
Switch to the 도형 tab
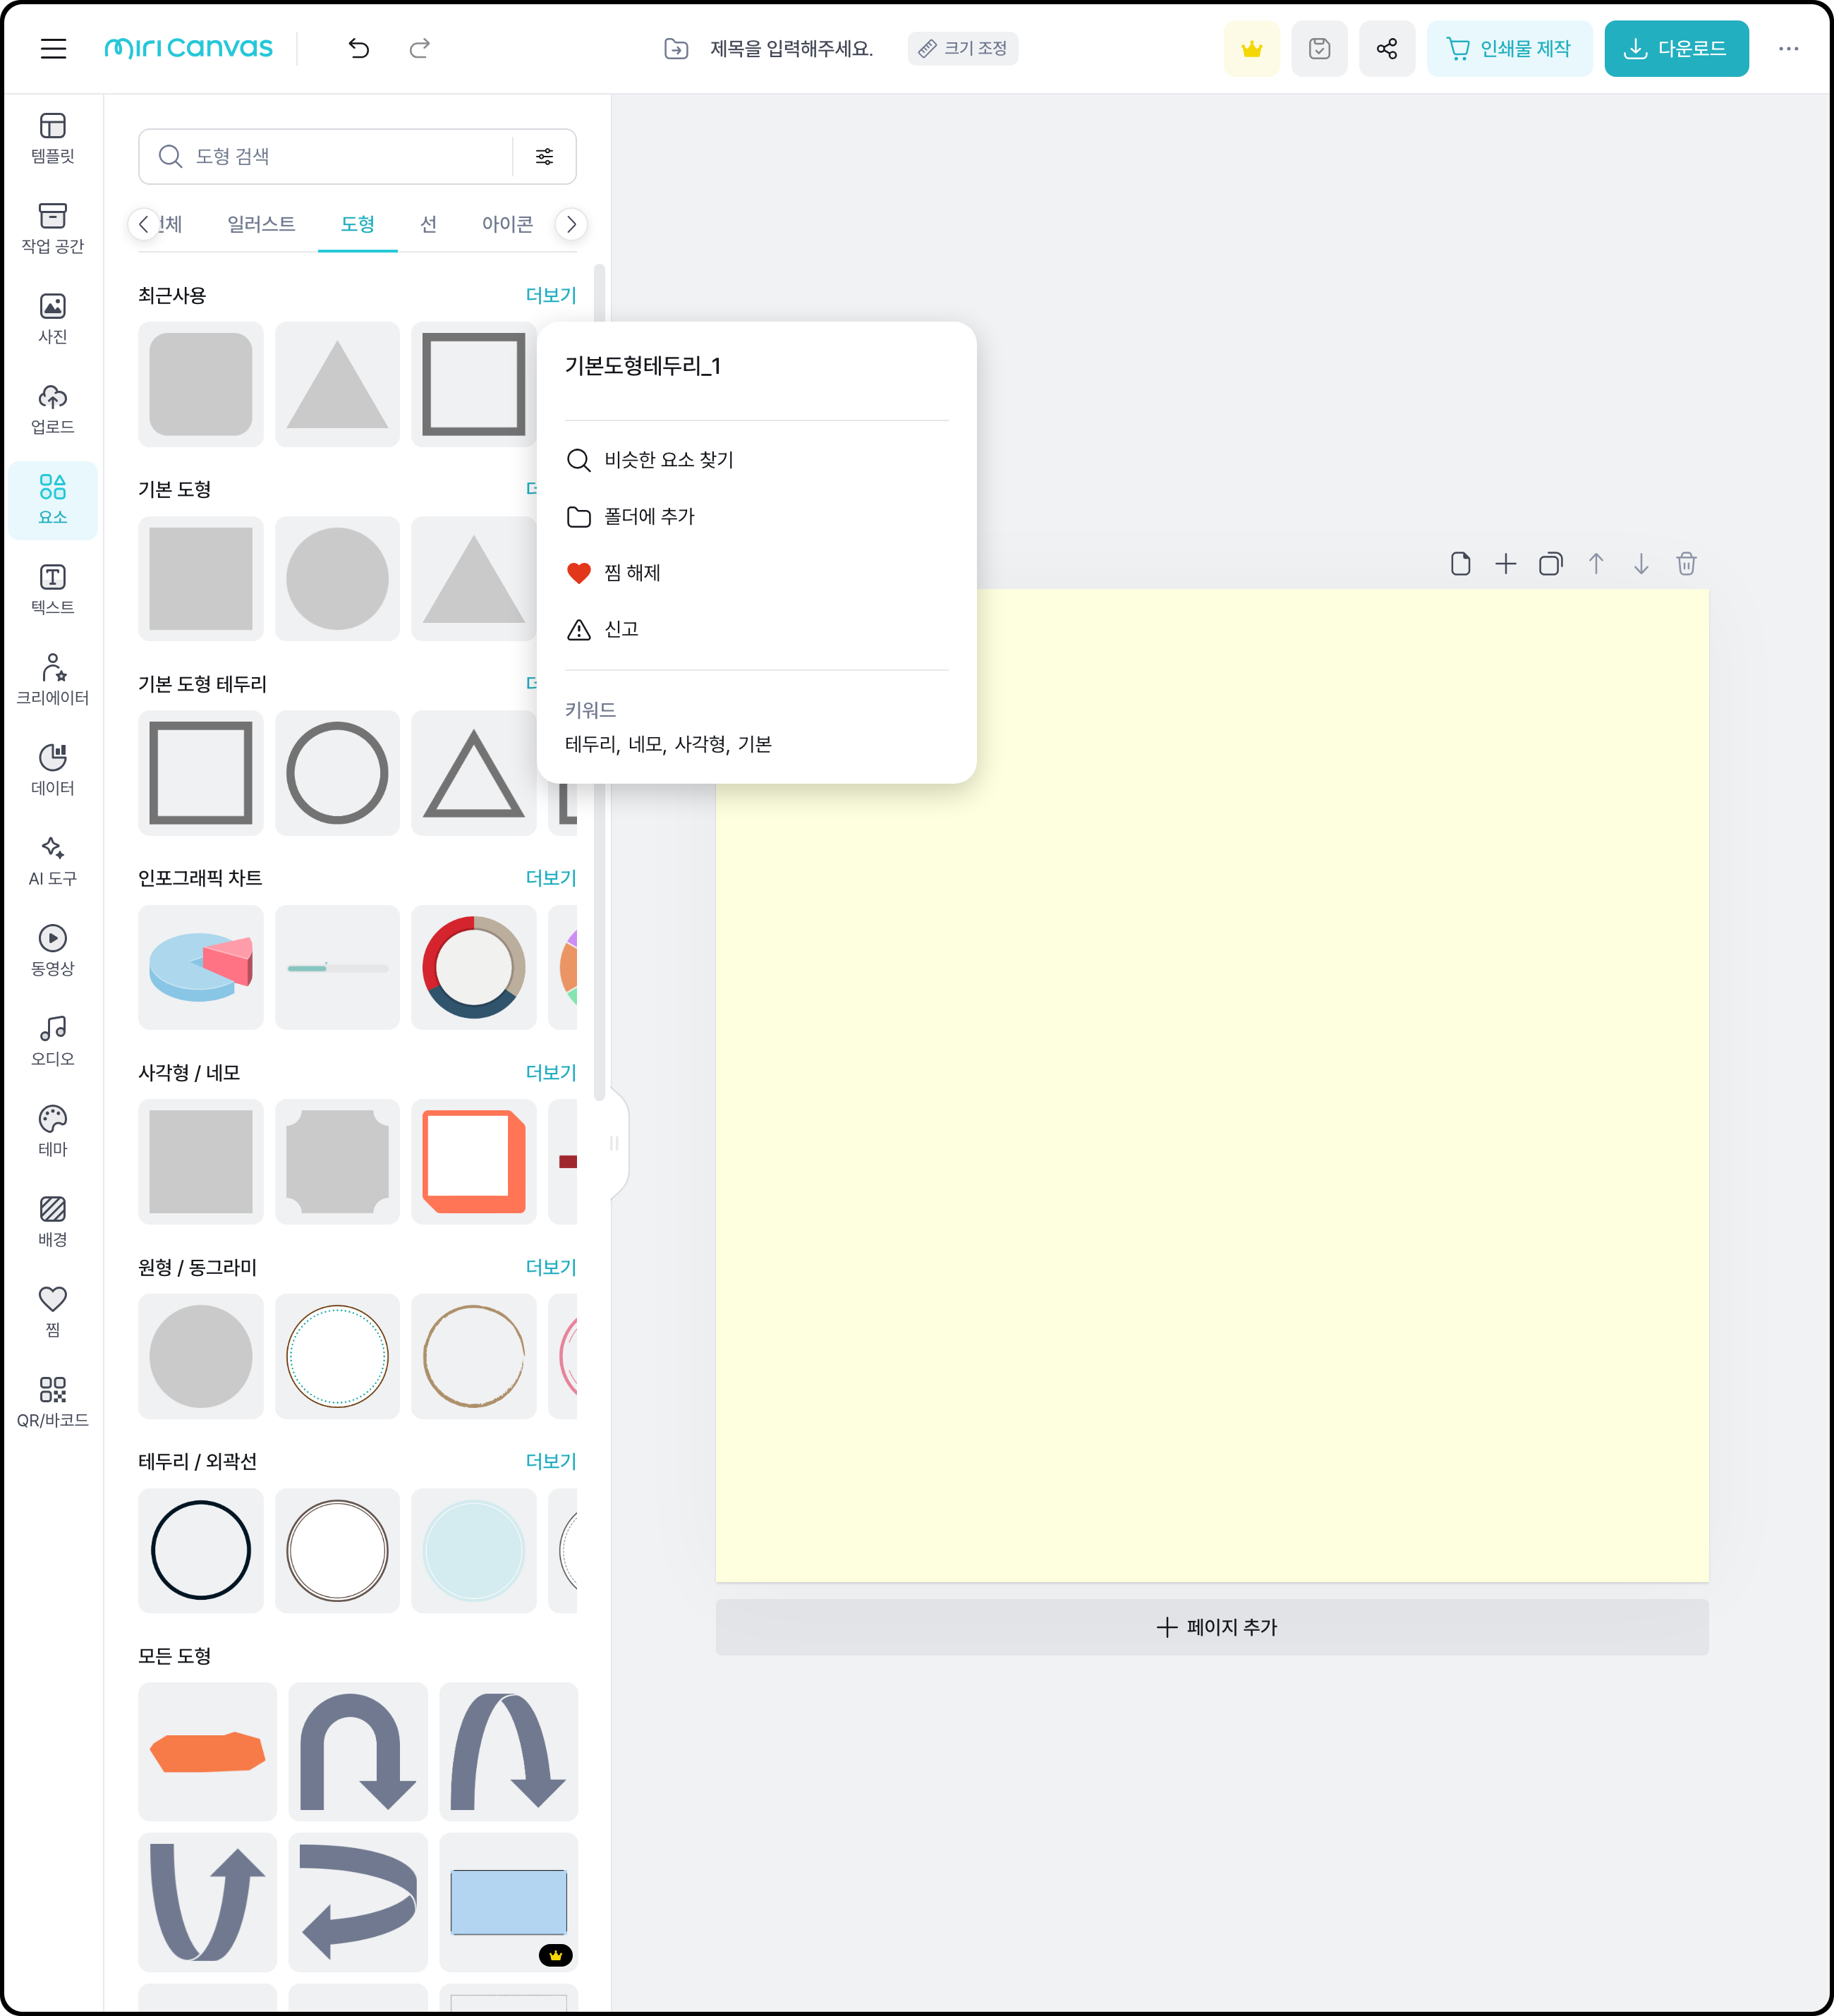coord(357,224)
